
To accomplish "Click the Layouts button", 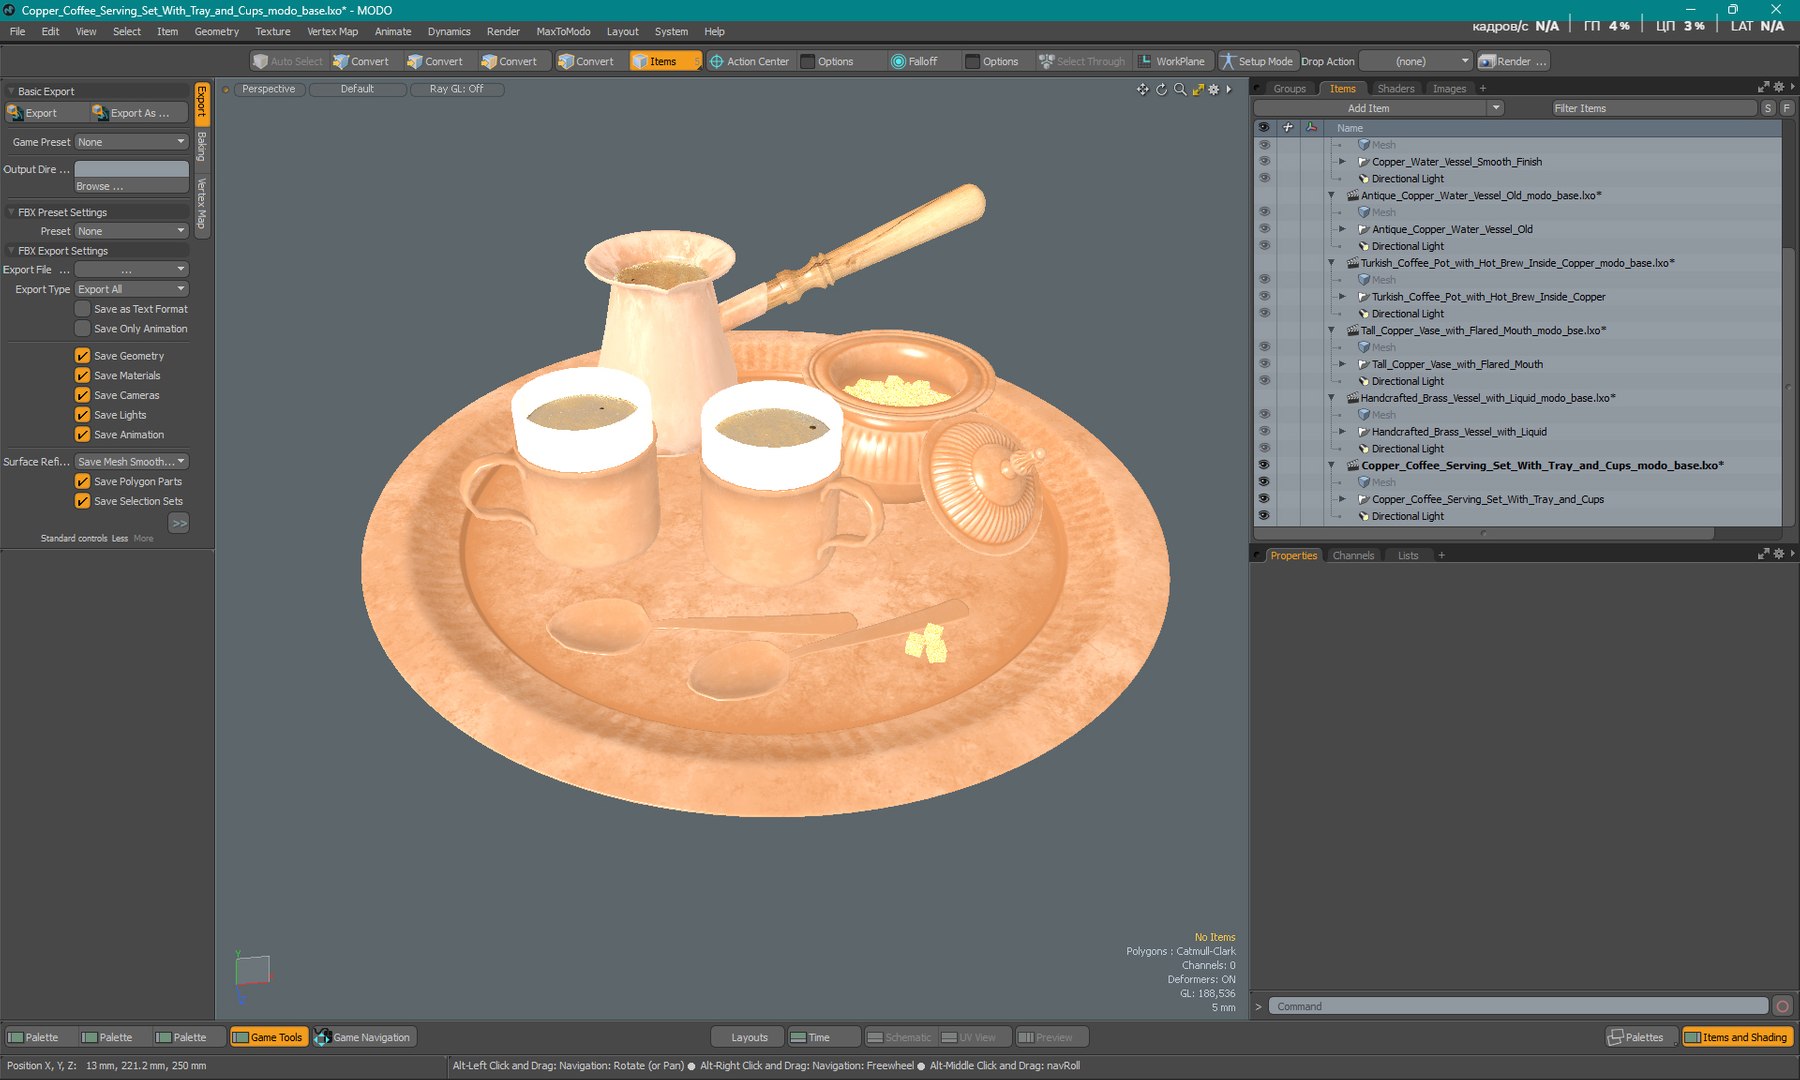I will click(748, 1037).
